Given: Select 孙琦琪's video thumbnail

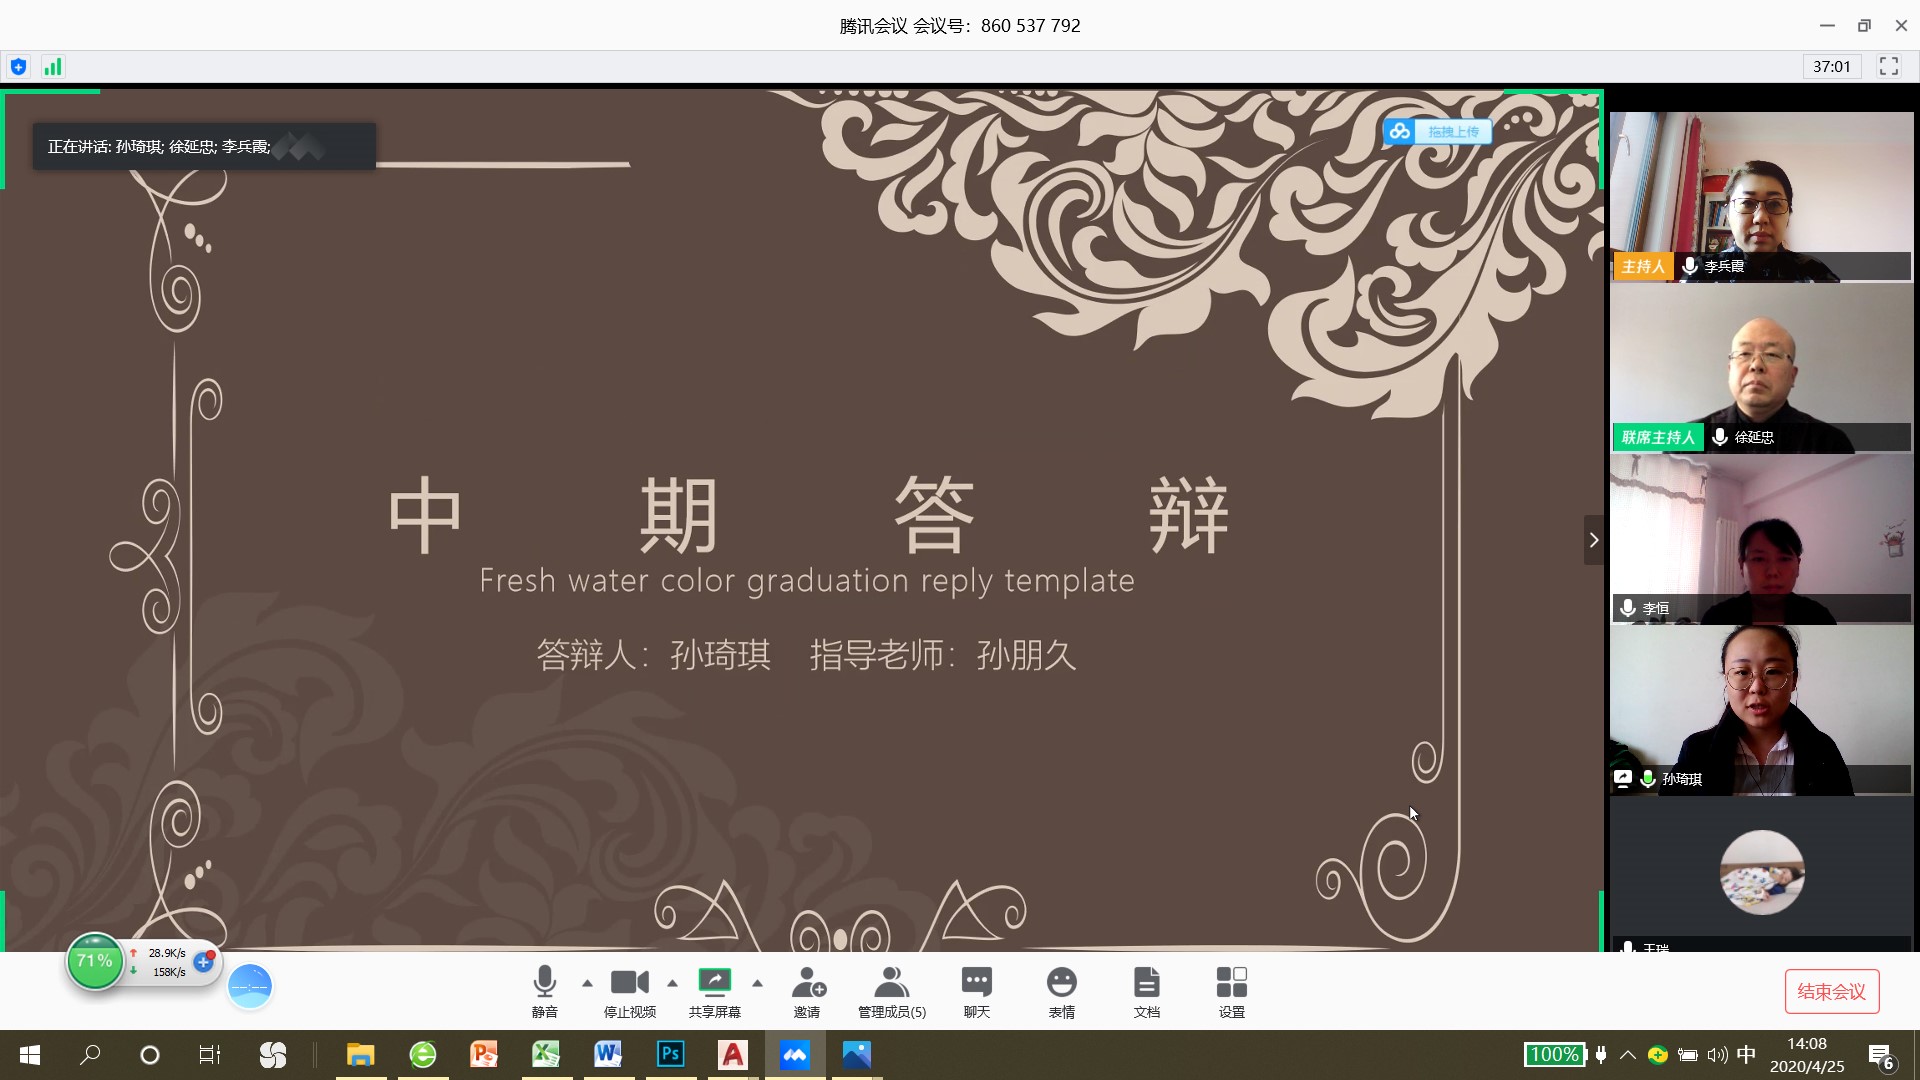Looking at the screenshot, I should pyautogui.click(x=1760, y=710).
